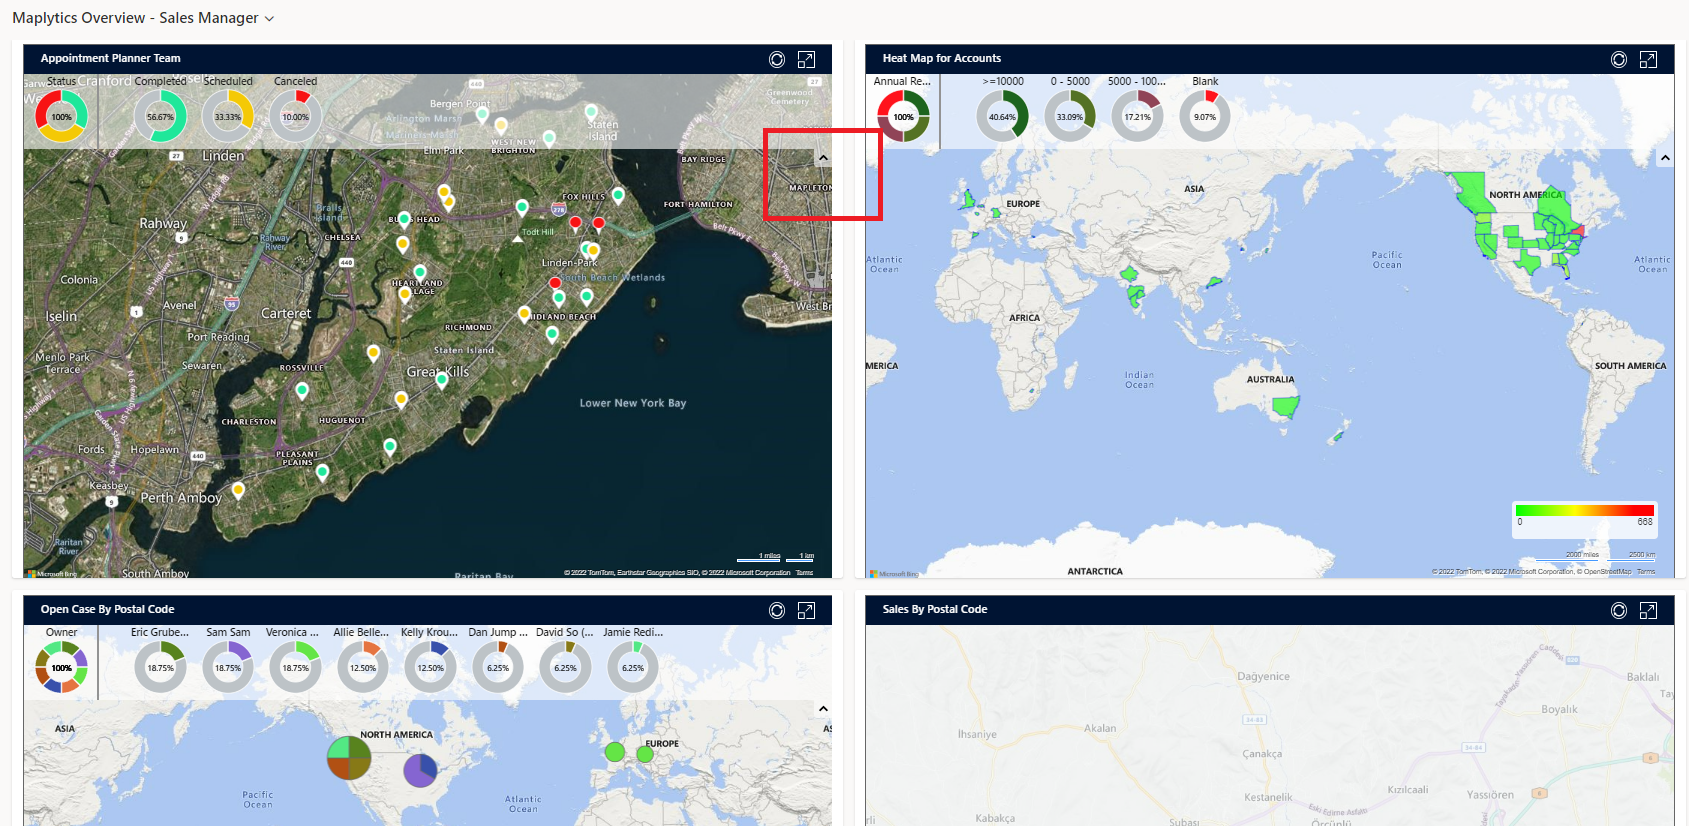Open Terms link on the Heat Map
This screenshot has width=1689, height=826.
1646,572
